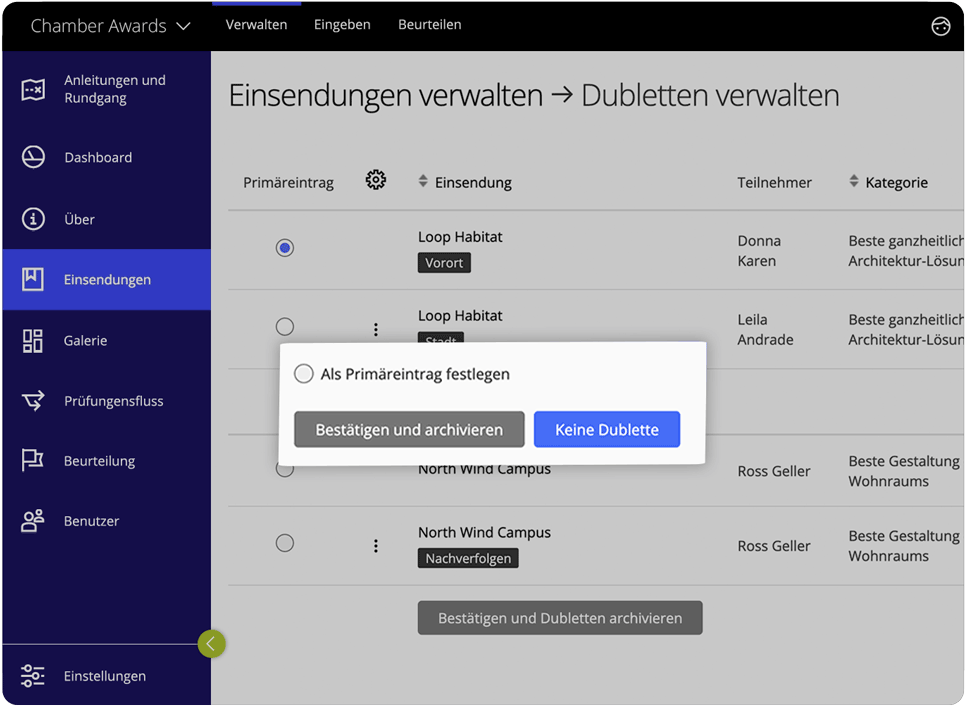Select the Als Primäreintrag festlegen radio option

point(303,374)
